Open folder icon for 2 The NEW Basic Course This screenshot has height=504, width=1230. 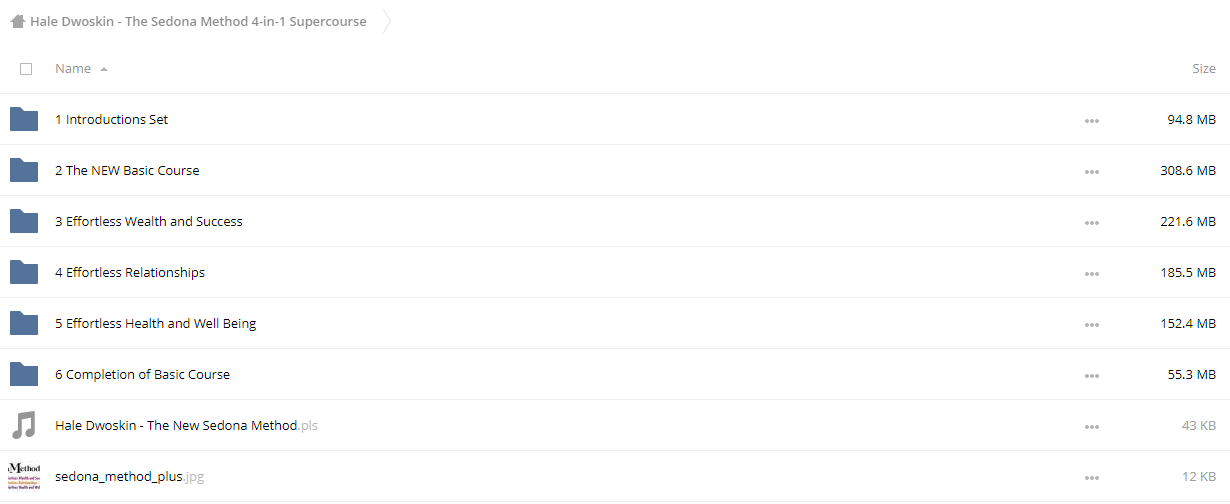[23, 171]
